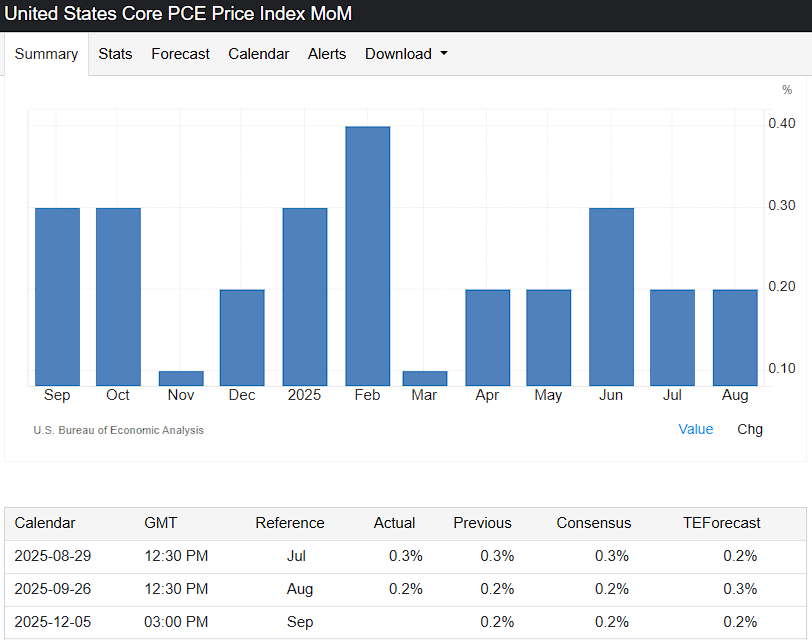The width and height of the screenshot is (812, 640).
Task: Switch to the Stats tab
Action: coord(115,54)
